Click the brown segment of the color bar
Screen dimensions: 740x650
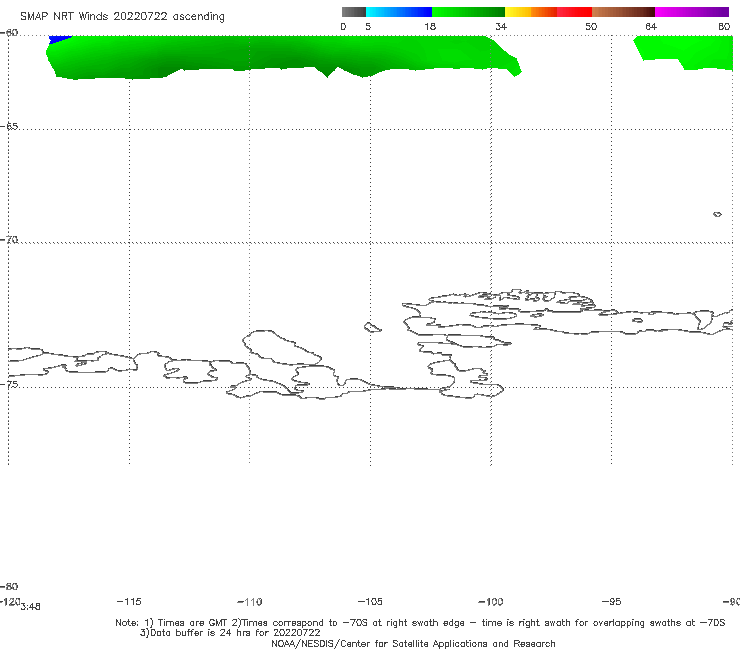pos(623,12)
